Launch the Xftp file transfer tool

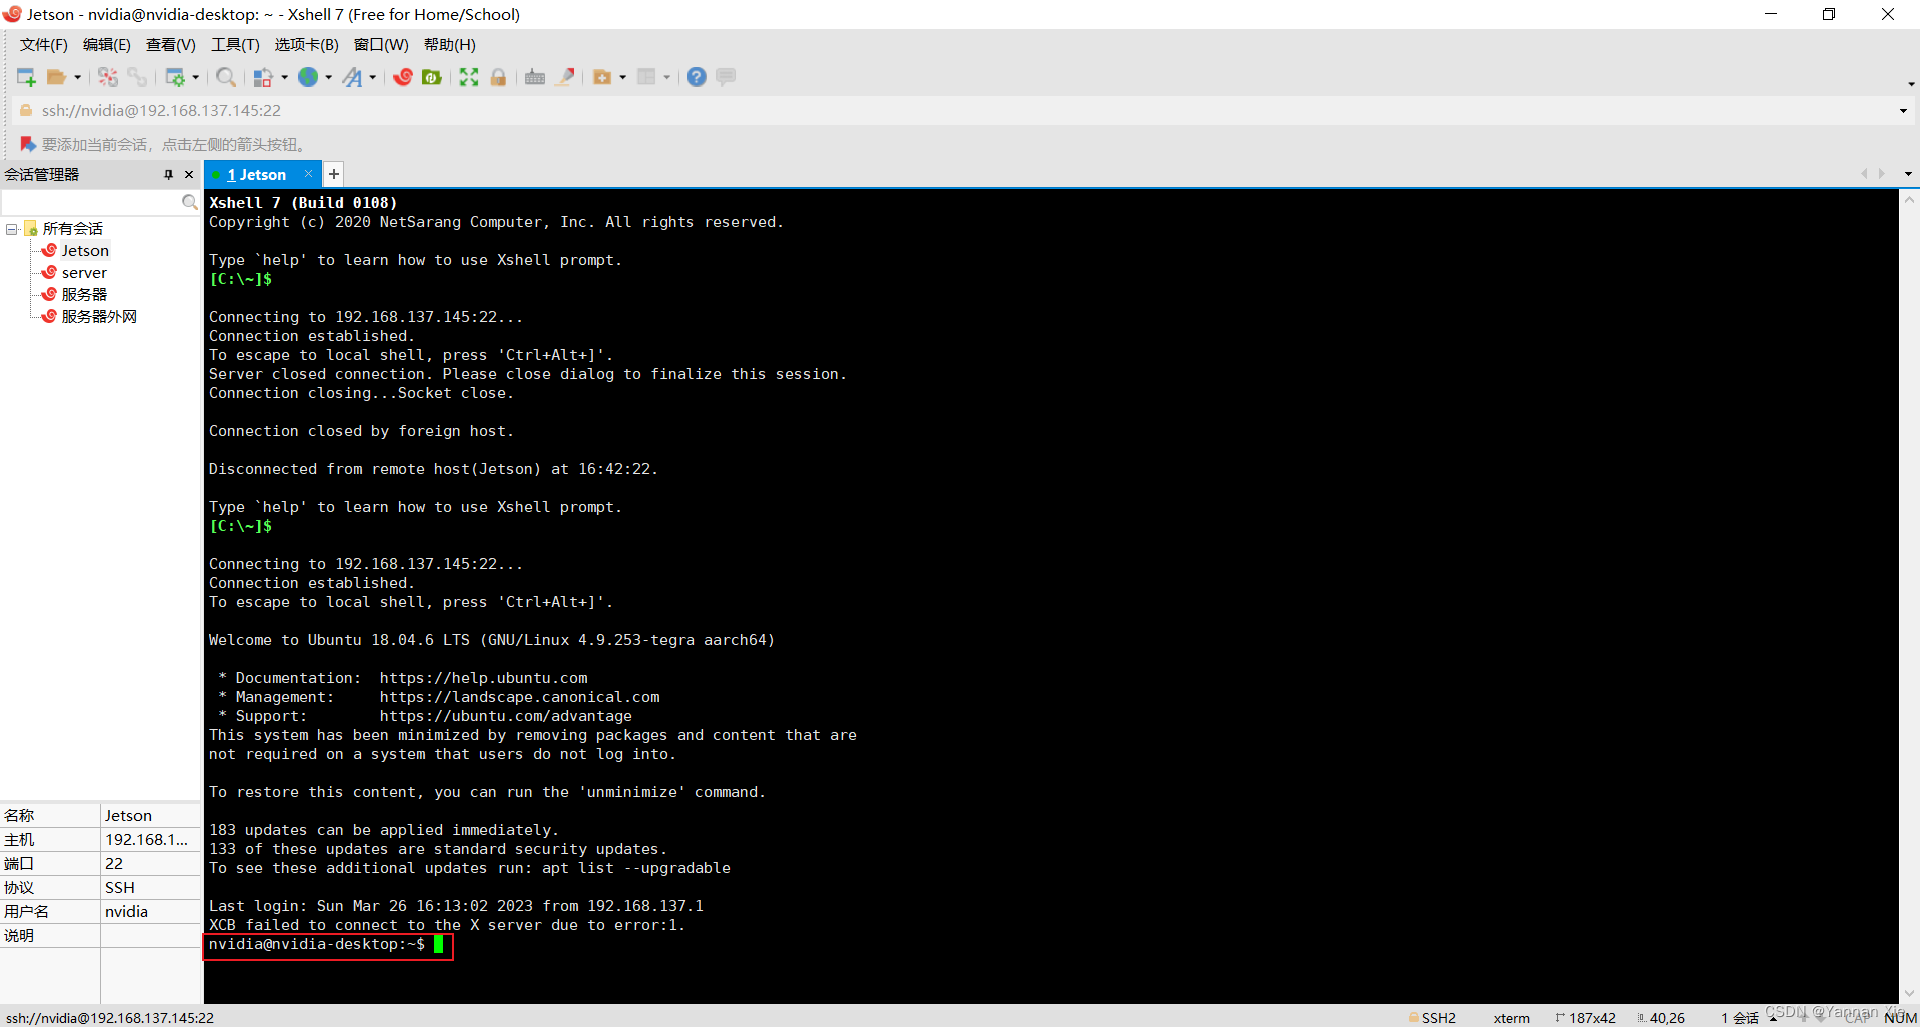431,77
